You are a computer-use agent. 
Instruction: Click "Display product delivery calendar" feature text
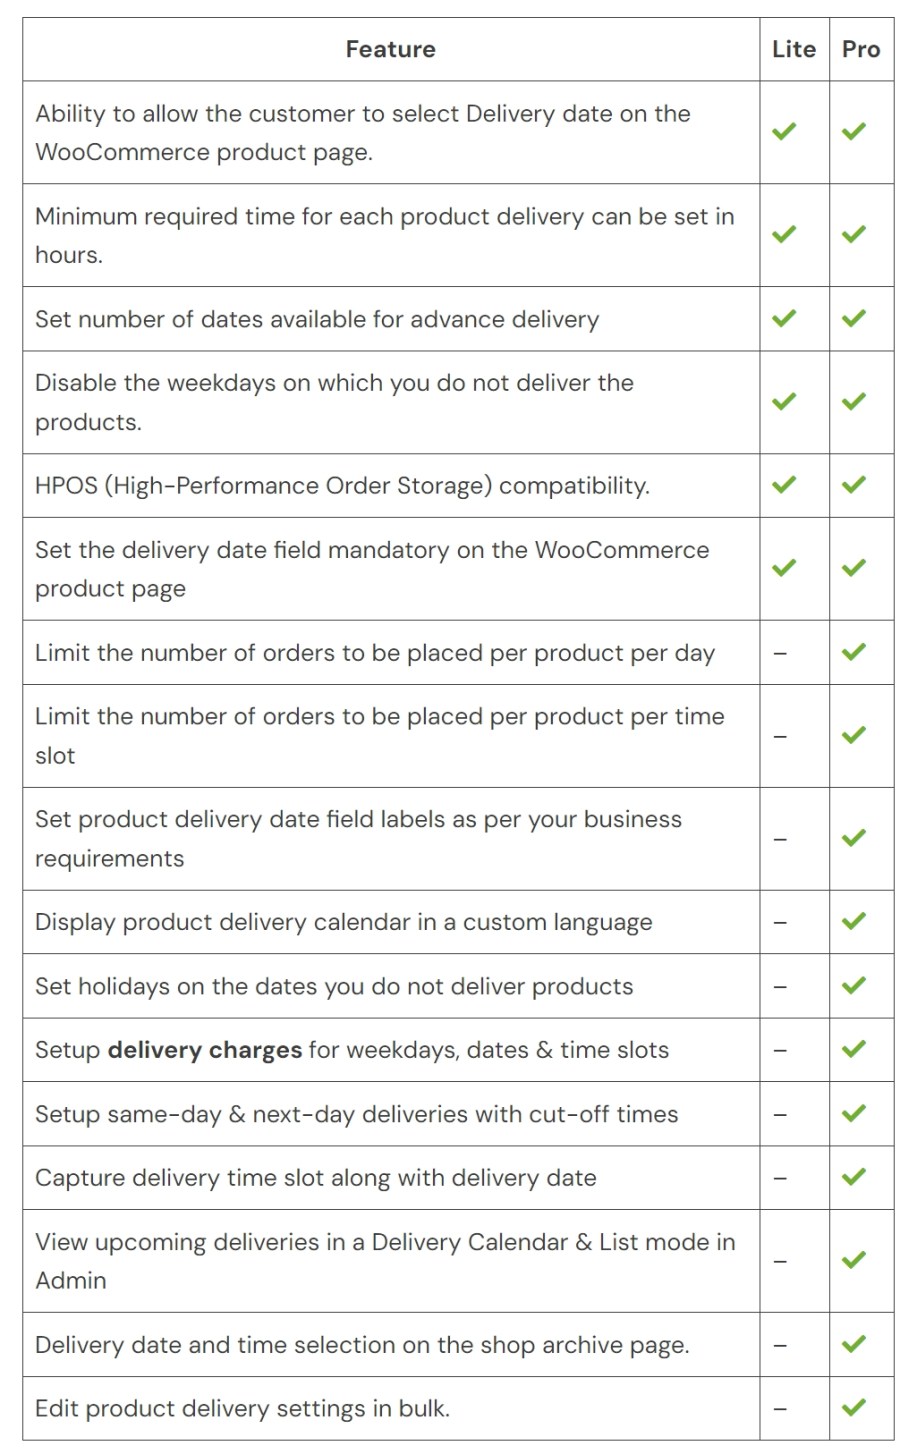click(x=343, y=922)
